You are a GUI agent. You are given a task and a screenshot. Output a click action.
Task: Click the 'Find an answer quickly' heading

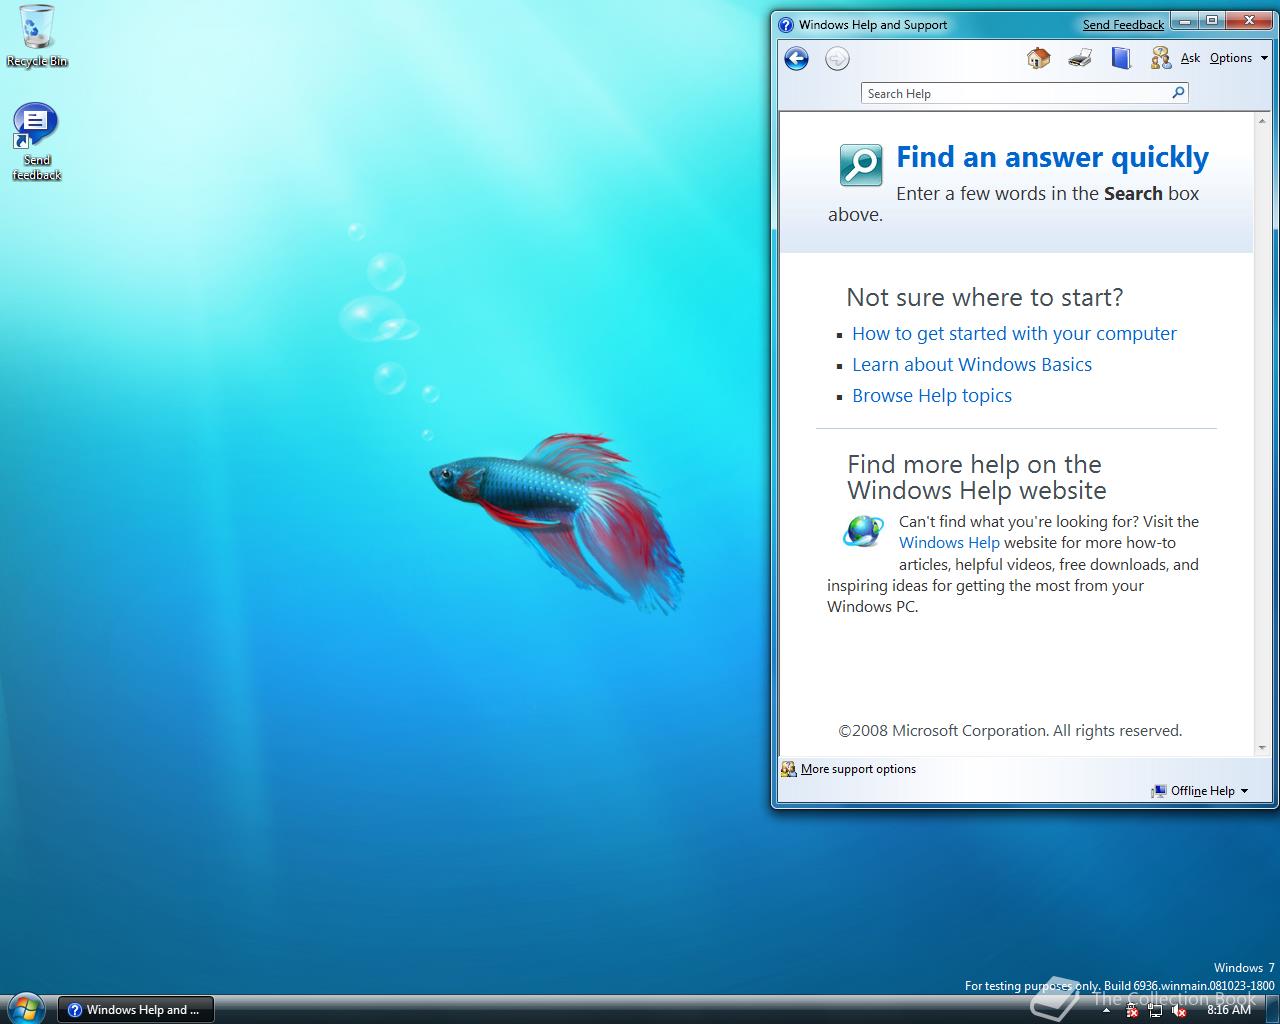[1052, 157]
